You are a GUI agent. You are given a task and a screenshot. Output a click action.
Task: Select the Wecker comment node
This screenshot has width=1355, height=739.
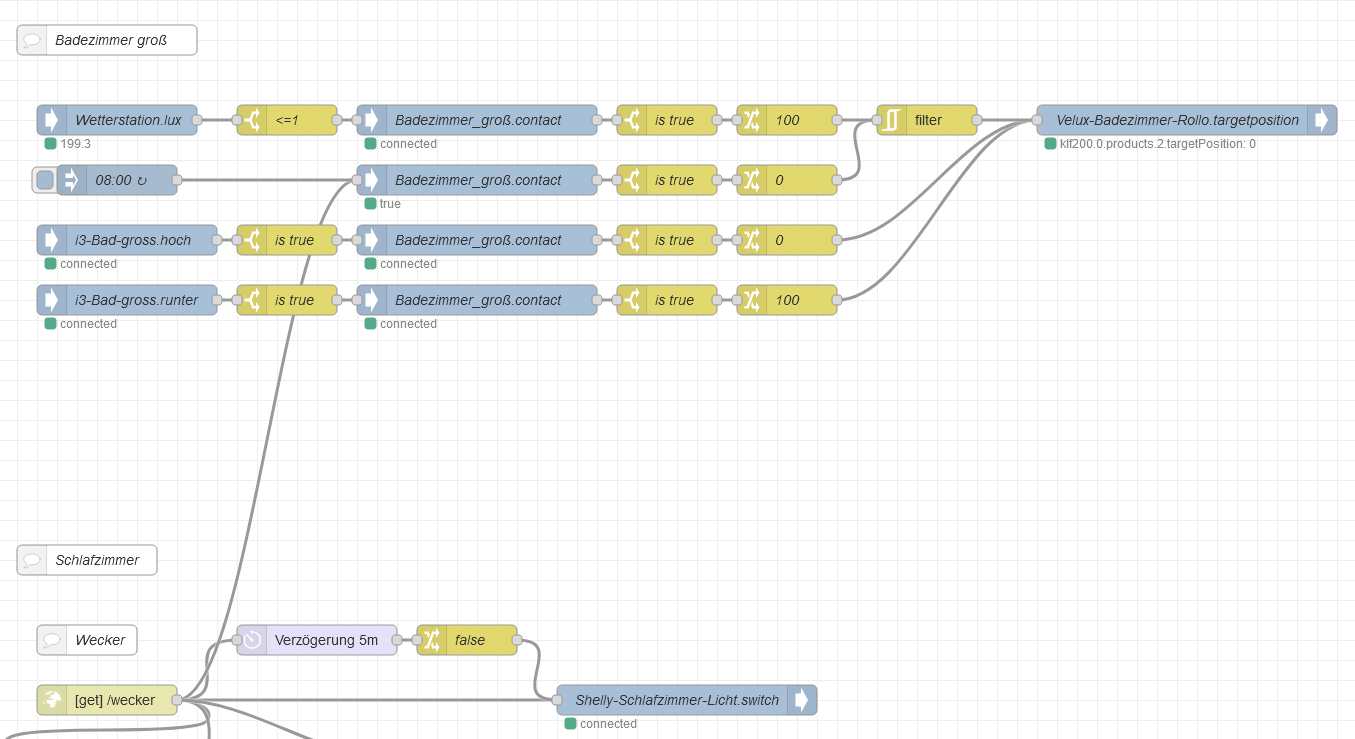tap(87, 640)
